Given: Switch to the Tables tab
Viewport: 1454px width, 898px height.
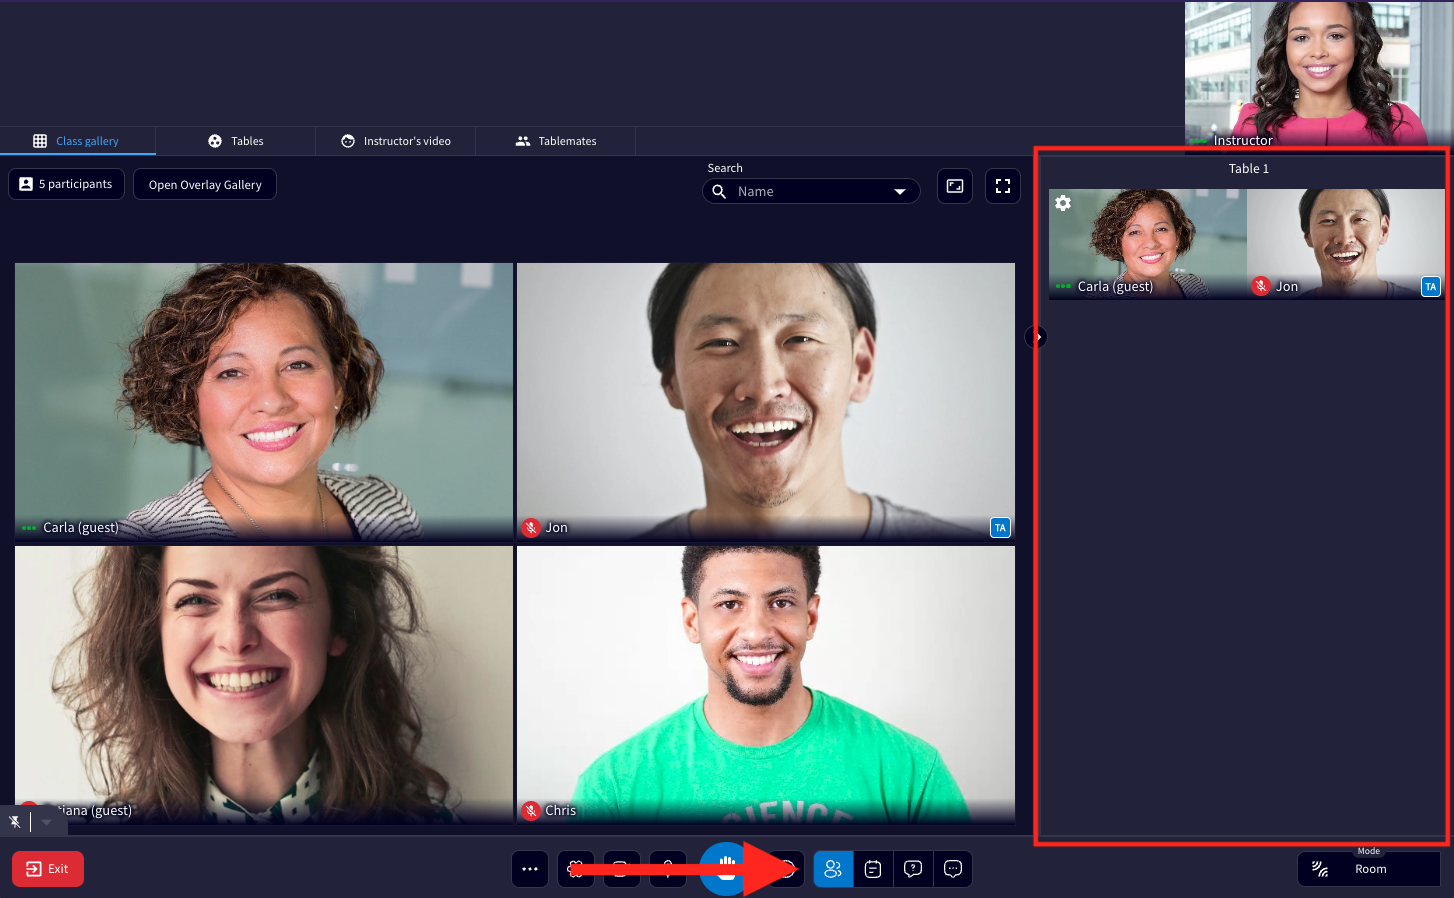Looking at the screenshot, I should click(x=236, y=141).
